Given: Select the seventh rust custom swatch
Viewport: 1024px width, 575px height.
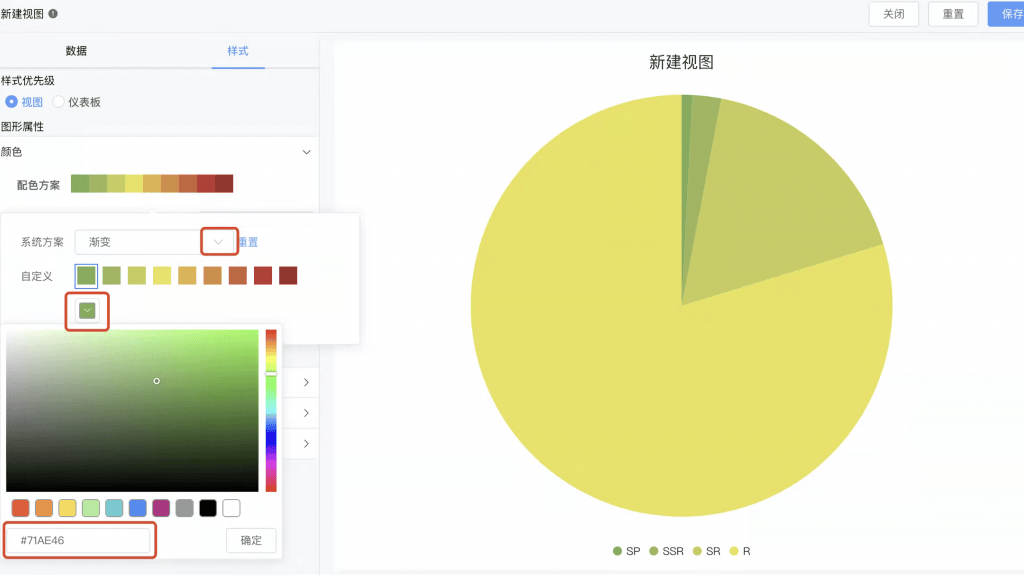Looking at the screenshot, I should pyautogui.click(x=238, y=276).
